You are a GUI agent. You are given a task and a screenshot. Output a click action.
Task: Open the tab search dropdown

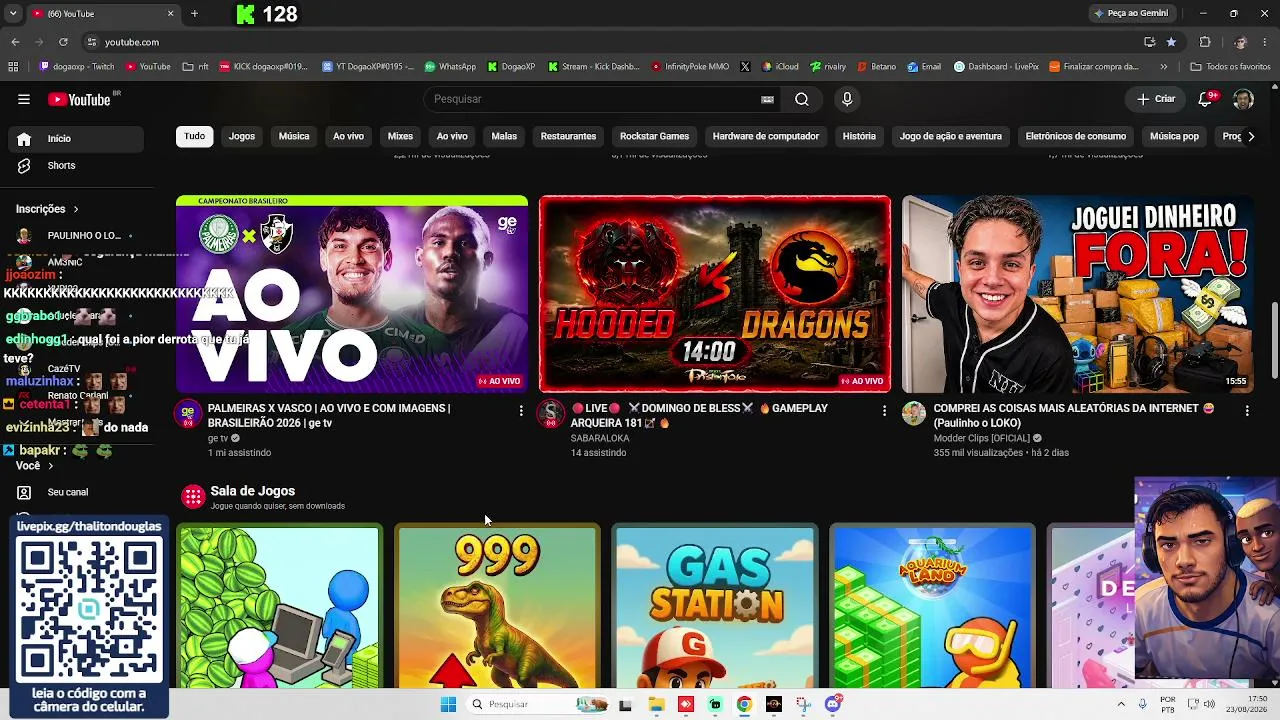13,14
